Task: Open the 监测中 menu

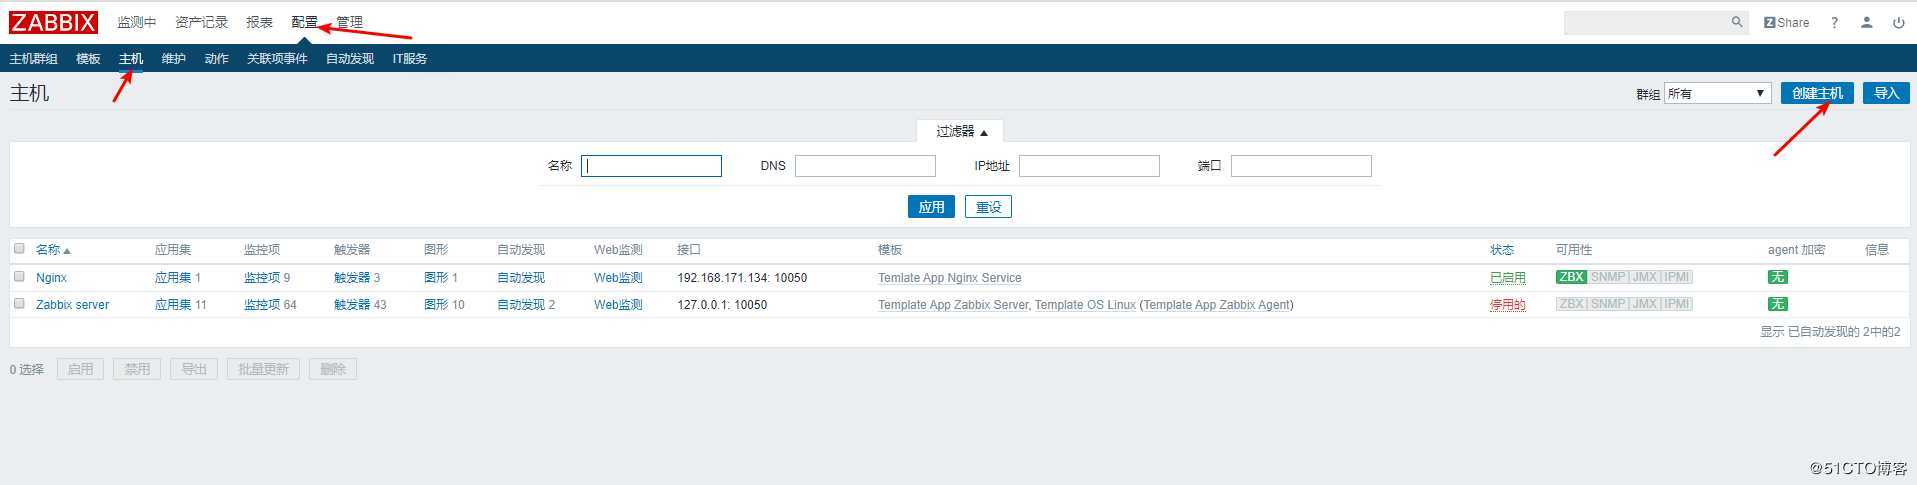Action: click(136, 22)
